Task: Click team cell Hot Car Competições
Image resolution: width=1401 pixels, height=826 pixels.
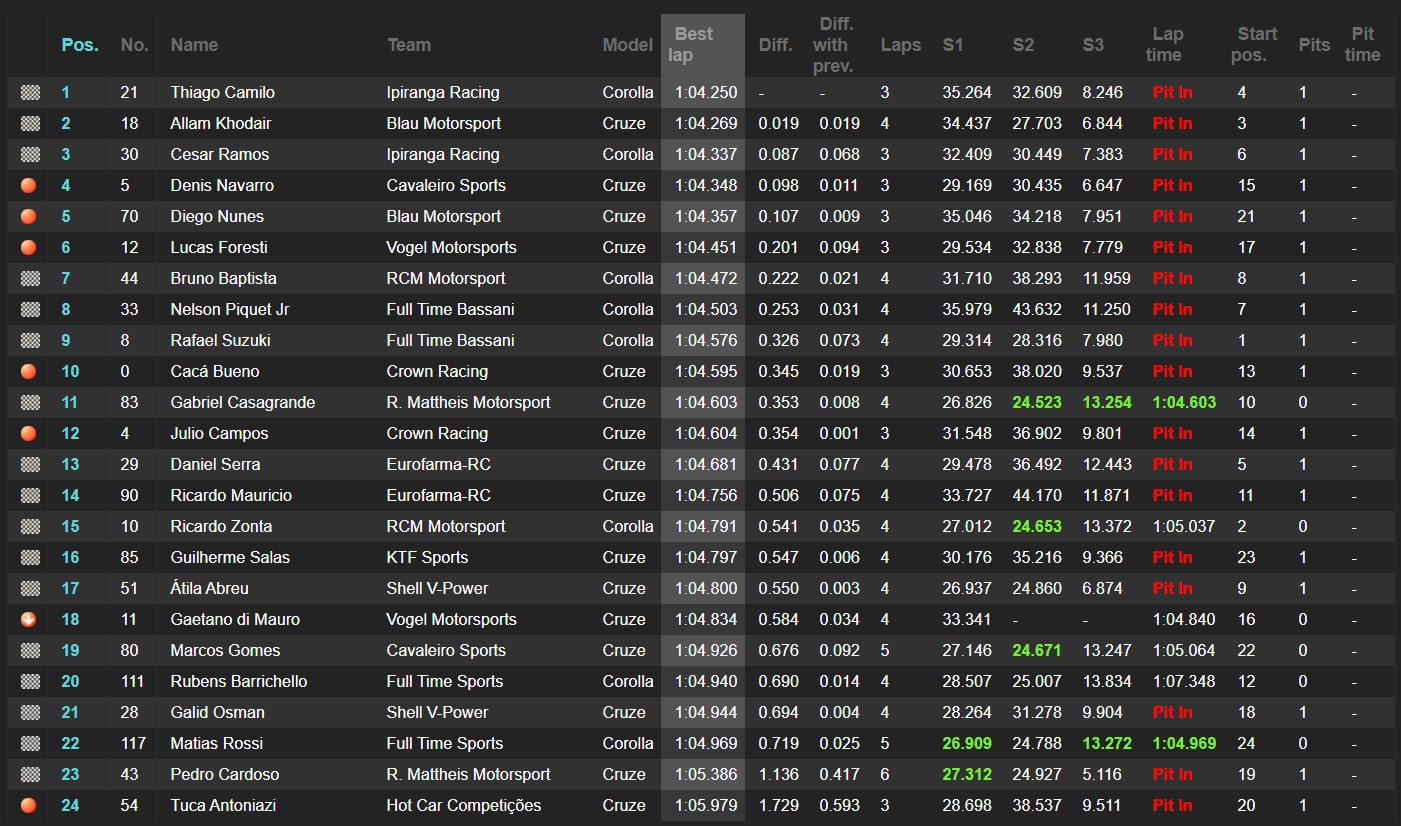Action: pos(464,805)
